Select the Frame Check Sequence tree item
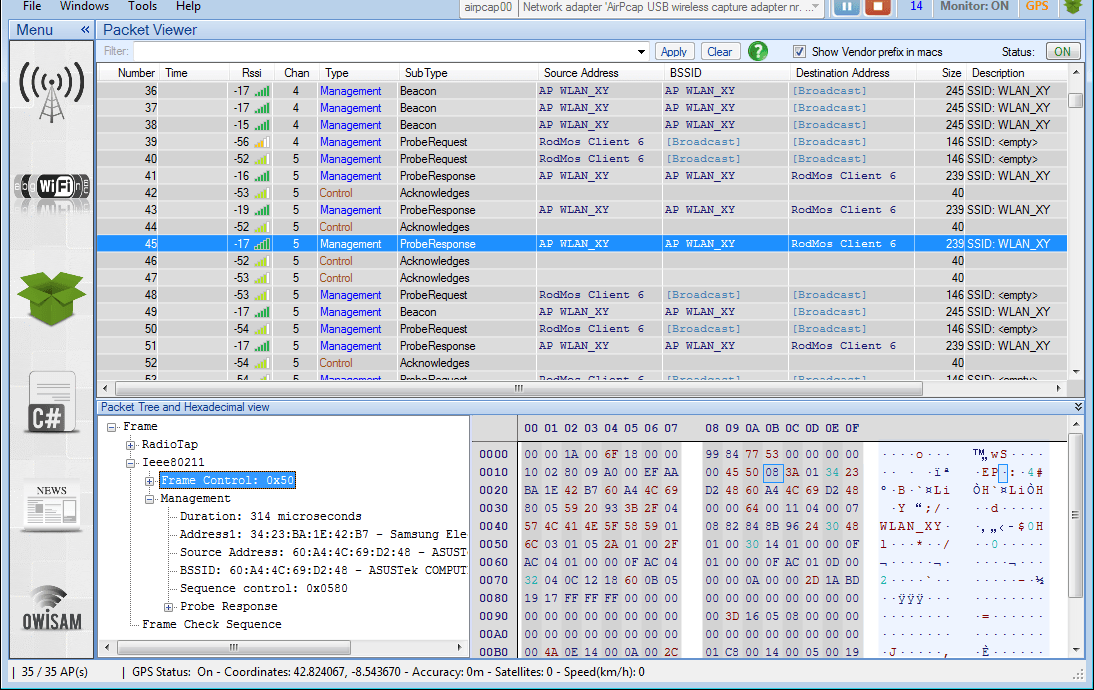 212,624
